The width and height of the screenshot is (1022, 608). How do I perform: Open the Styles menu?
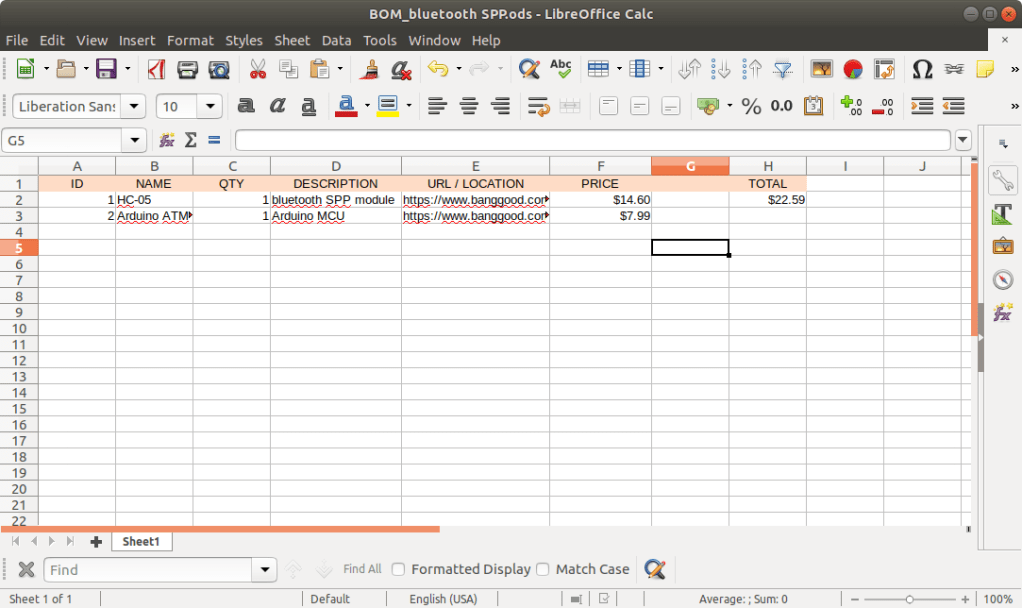(x=243, y=40)
